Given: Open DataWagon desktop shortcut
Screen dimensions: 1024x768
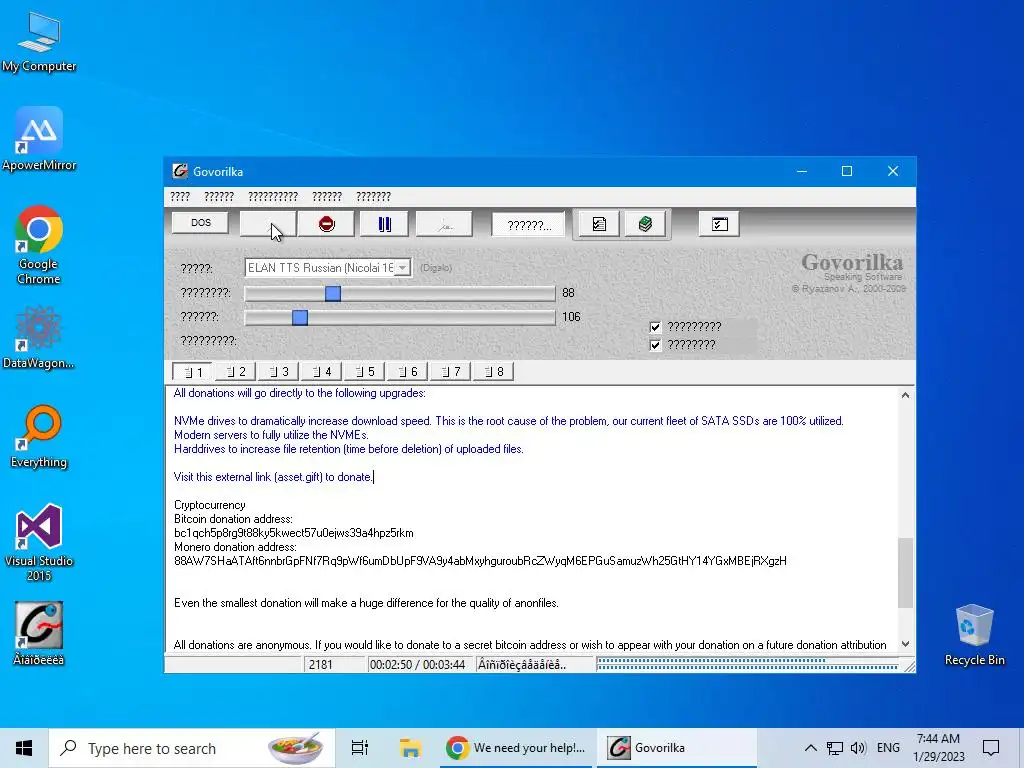Looking at the screenshot, I should point(39,338).
